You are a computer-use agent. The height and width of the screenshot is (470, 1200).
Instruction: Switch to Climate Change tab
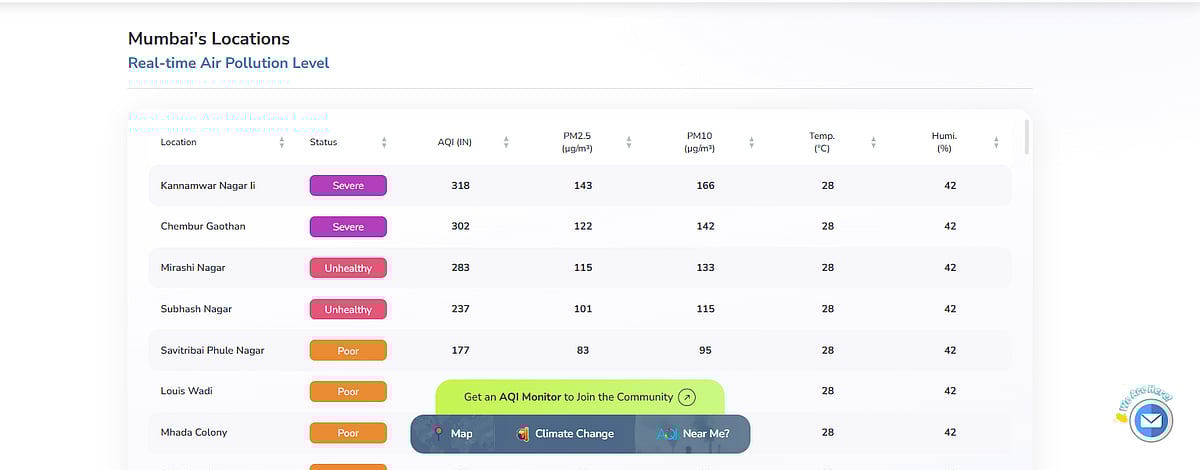coord(574,434)
